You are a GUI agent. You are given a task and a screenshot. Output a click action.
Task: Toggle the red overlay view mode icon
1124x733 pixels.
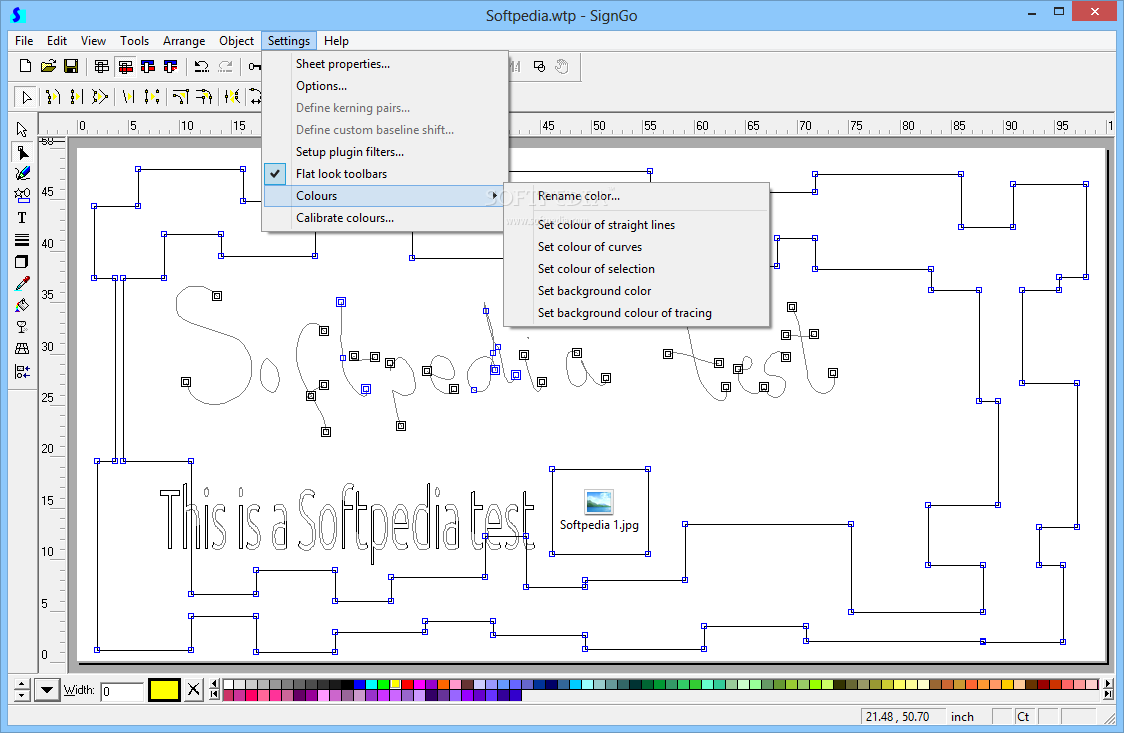125,67
